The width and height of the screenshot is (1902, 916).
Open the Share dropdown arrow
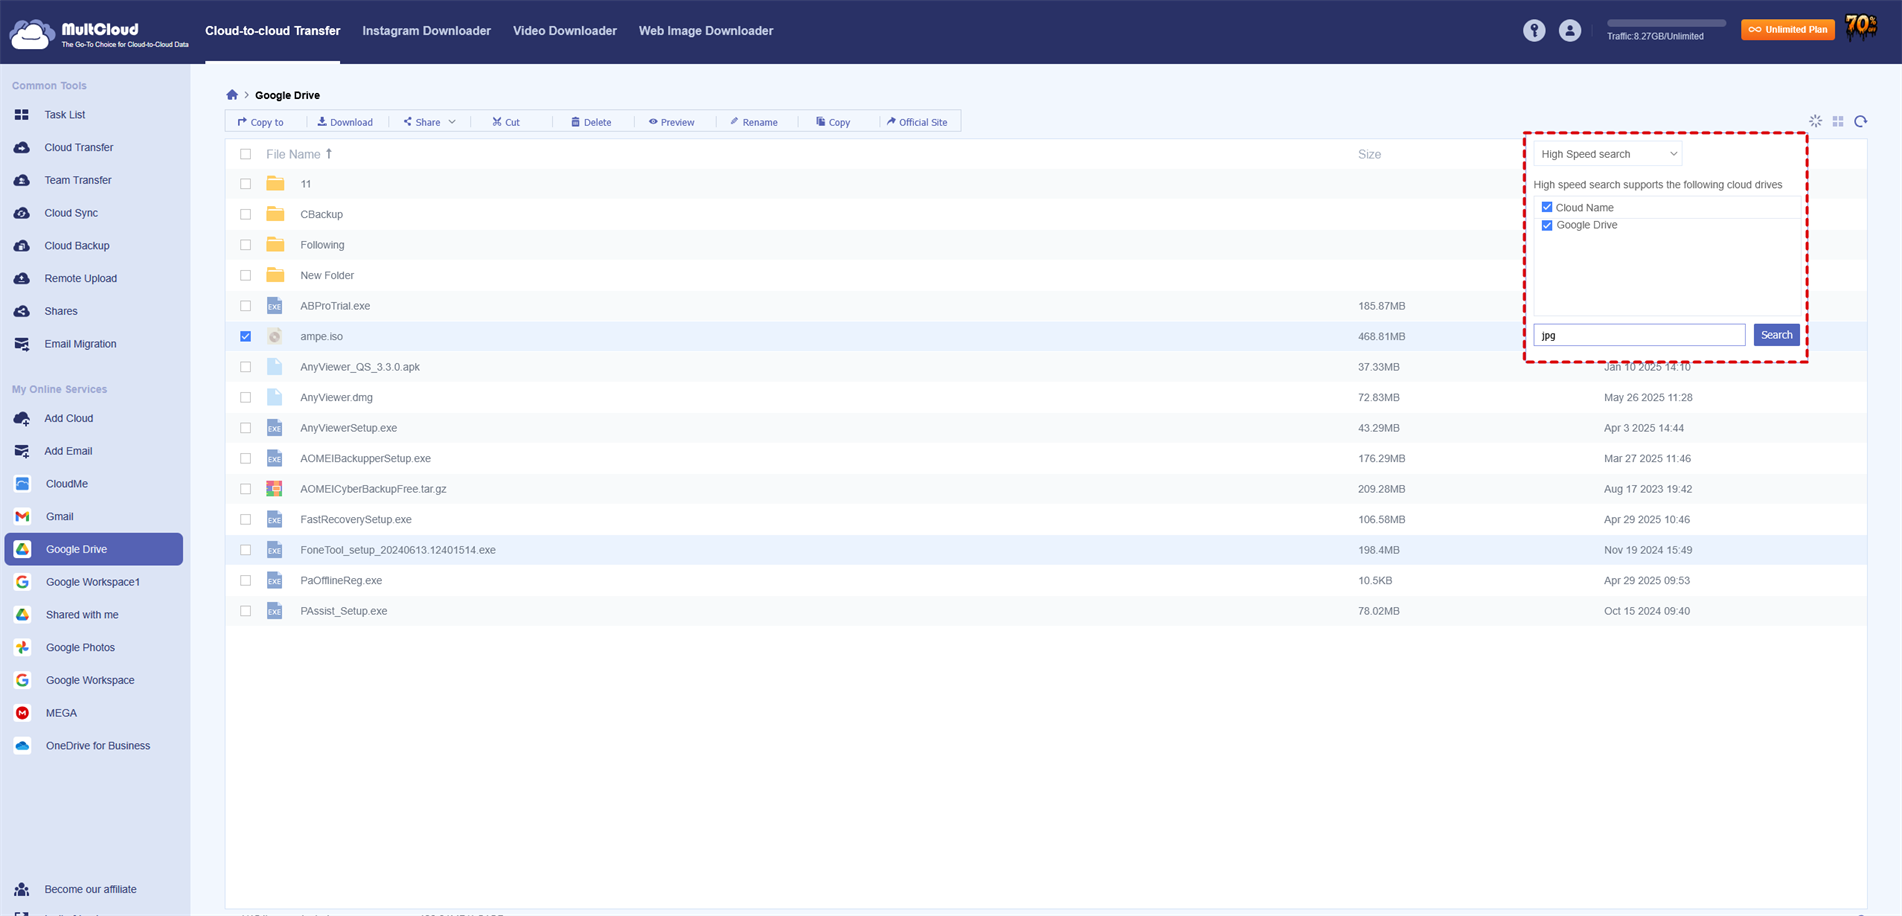pos(452,122)
